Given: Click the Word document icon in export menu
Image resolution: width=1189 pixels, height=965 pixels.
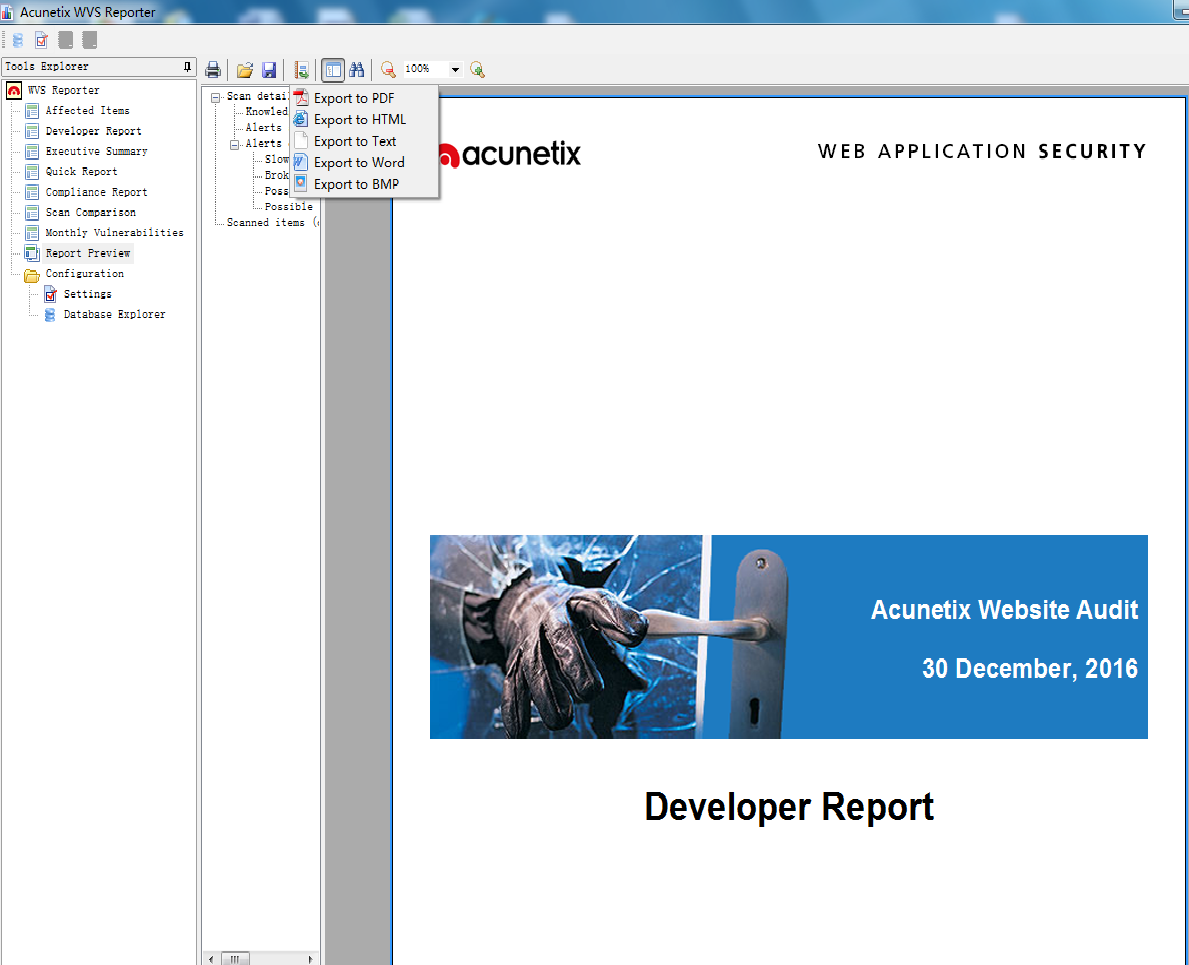Looking at the screenshot, I should pyautogui.click(x=301, y=162).
